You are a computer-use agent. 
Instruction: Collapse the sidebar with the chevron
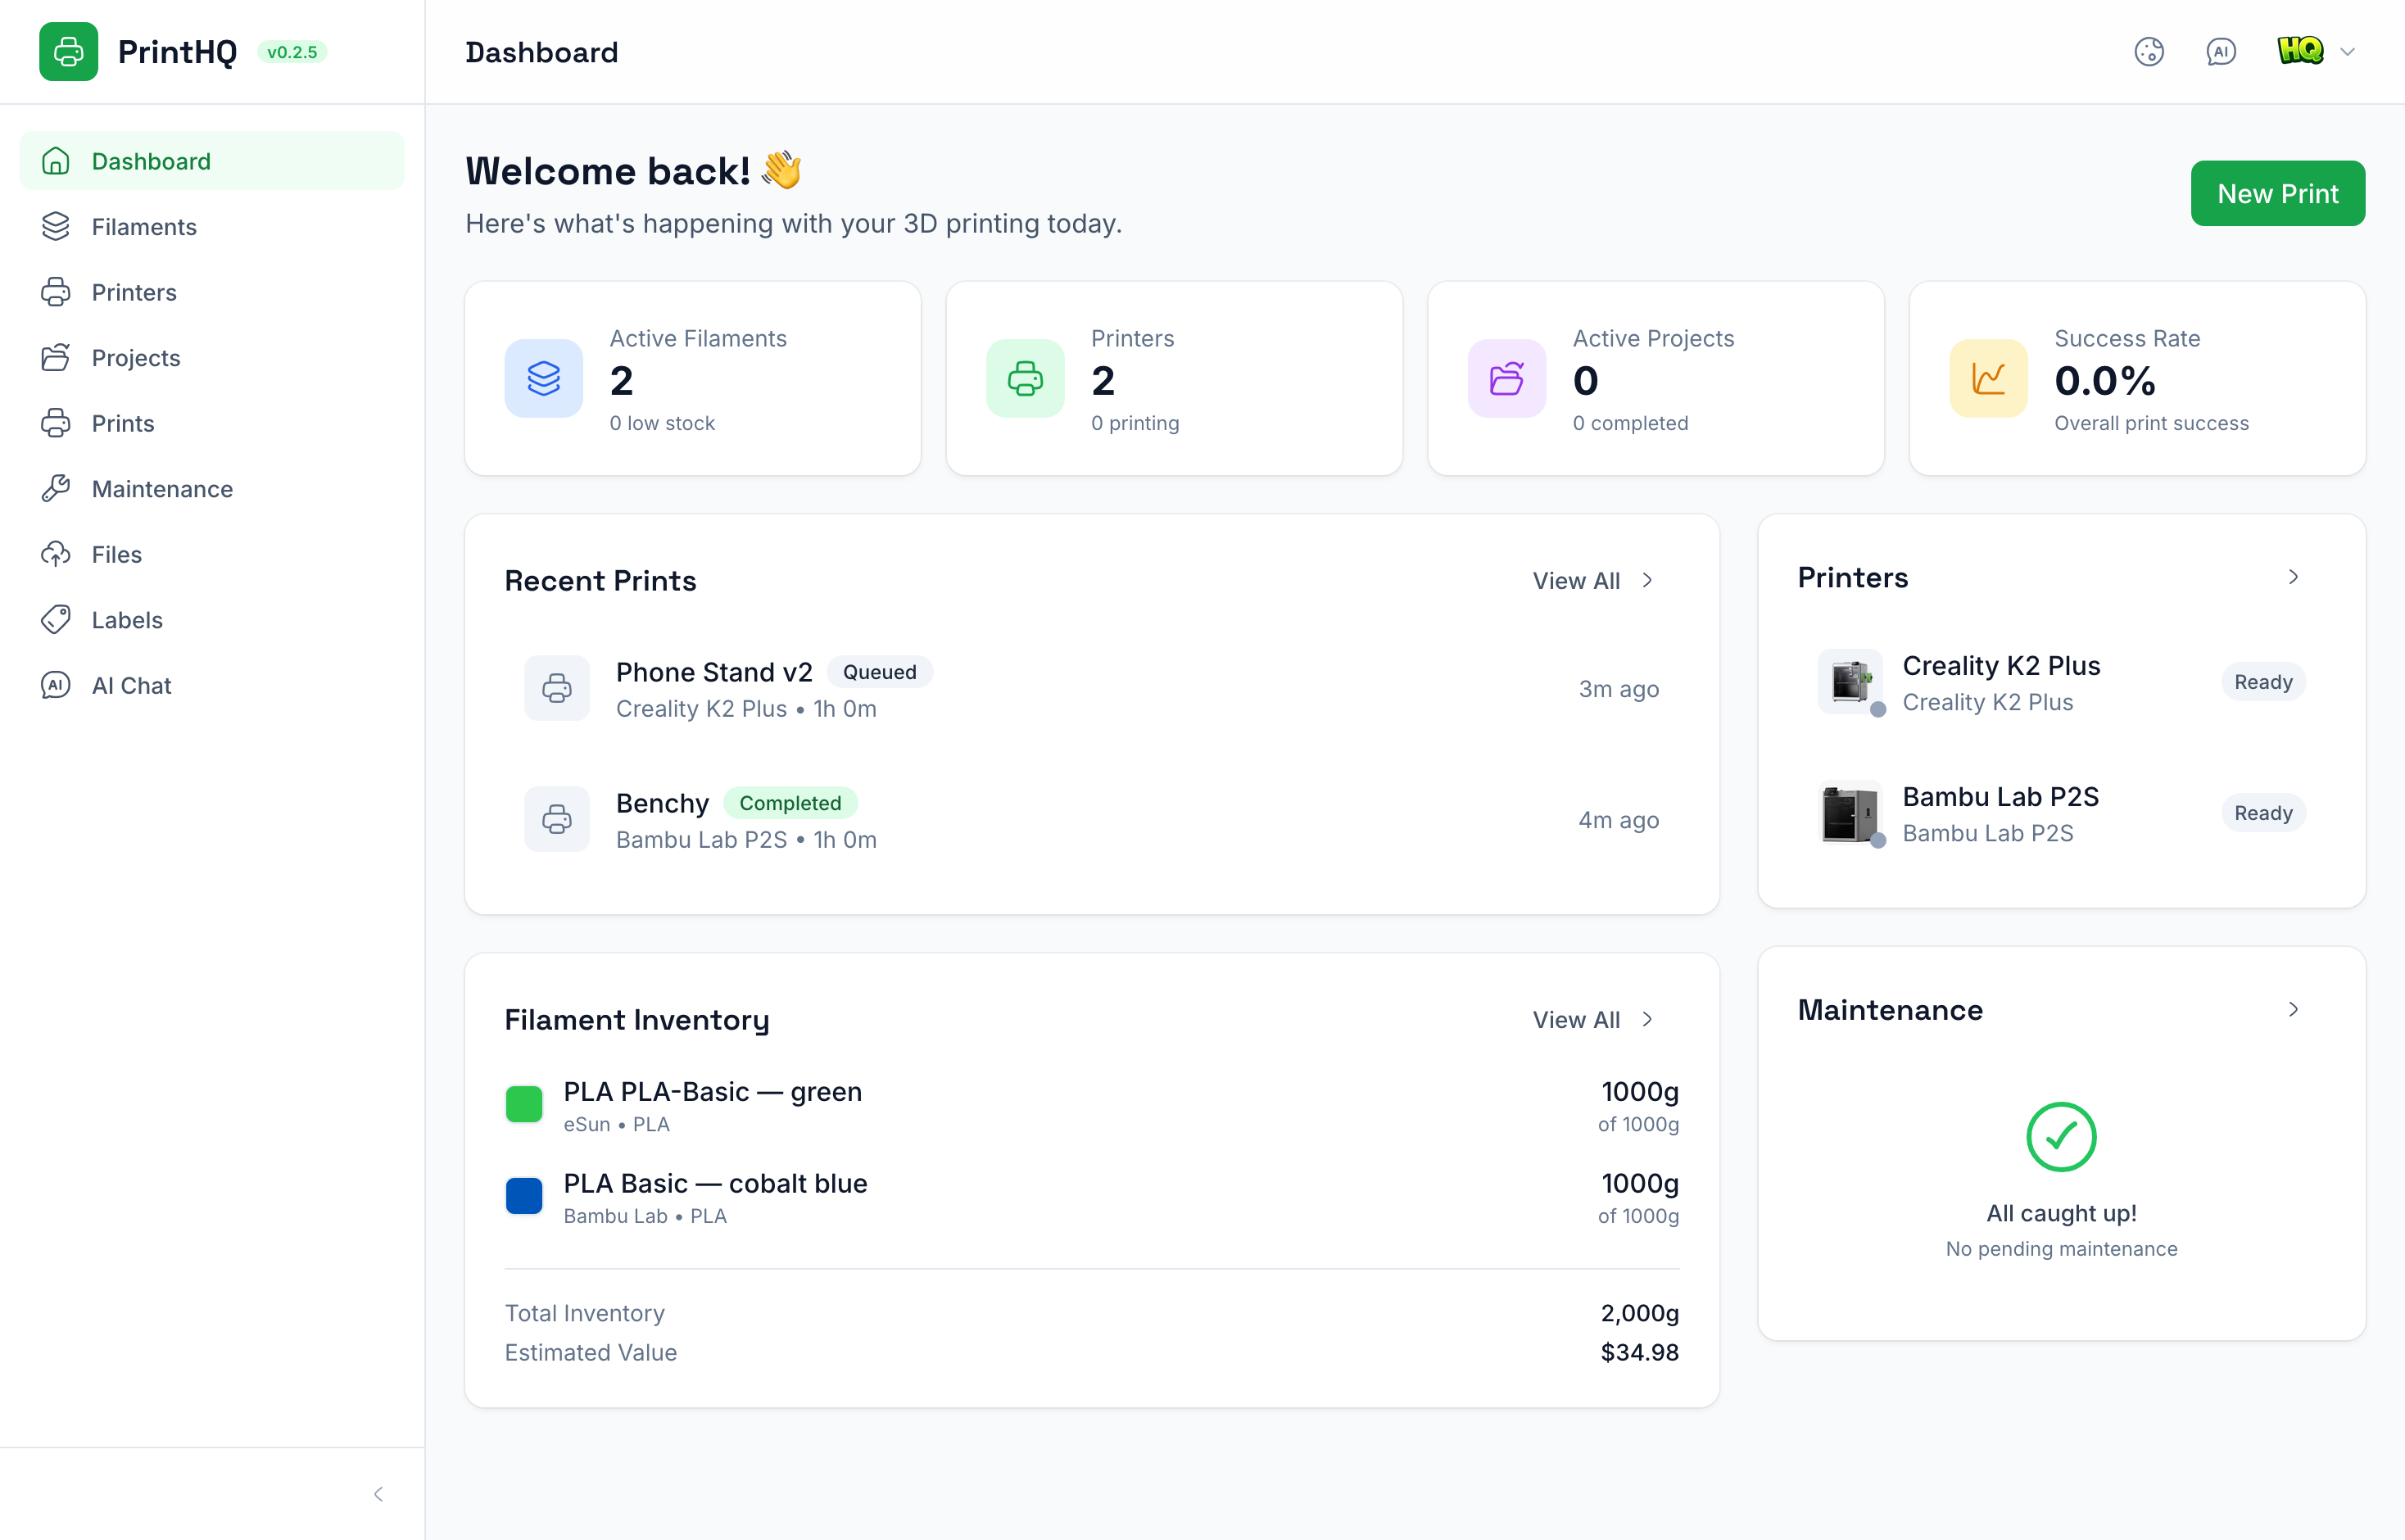378,1493
